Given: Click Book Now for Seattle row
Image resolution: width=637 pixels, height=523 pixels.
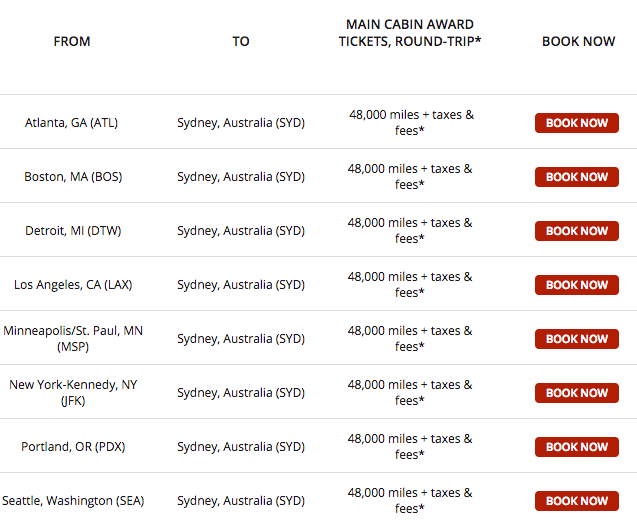Looking at the screenshot, I should tap(576, 501).
